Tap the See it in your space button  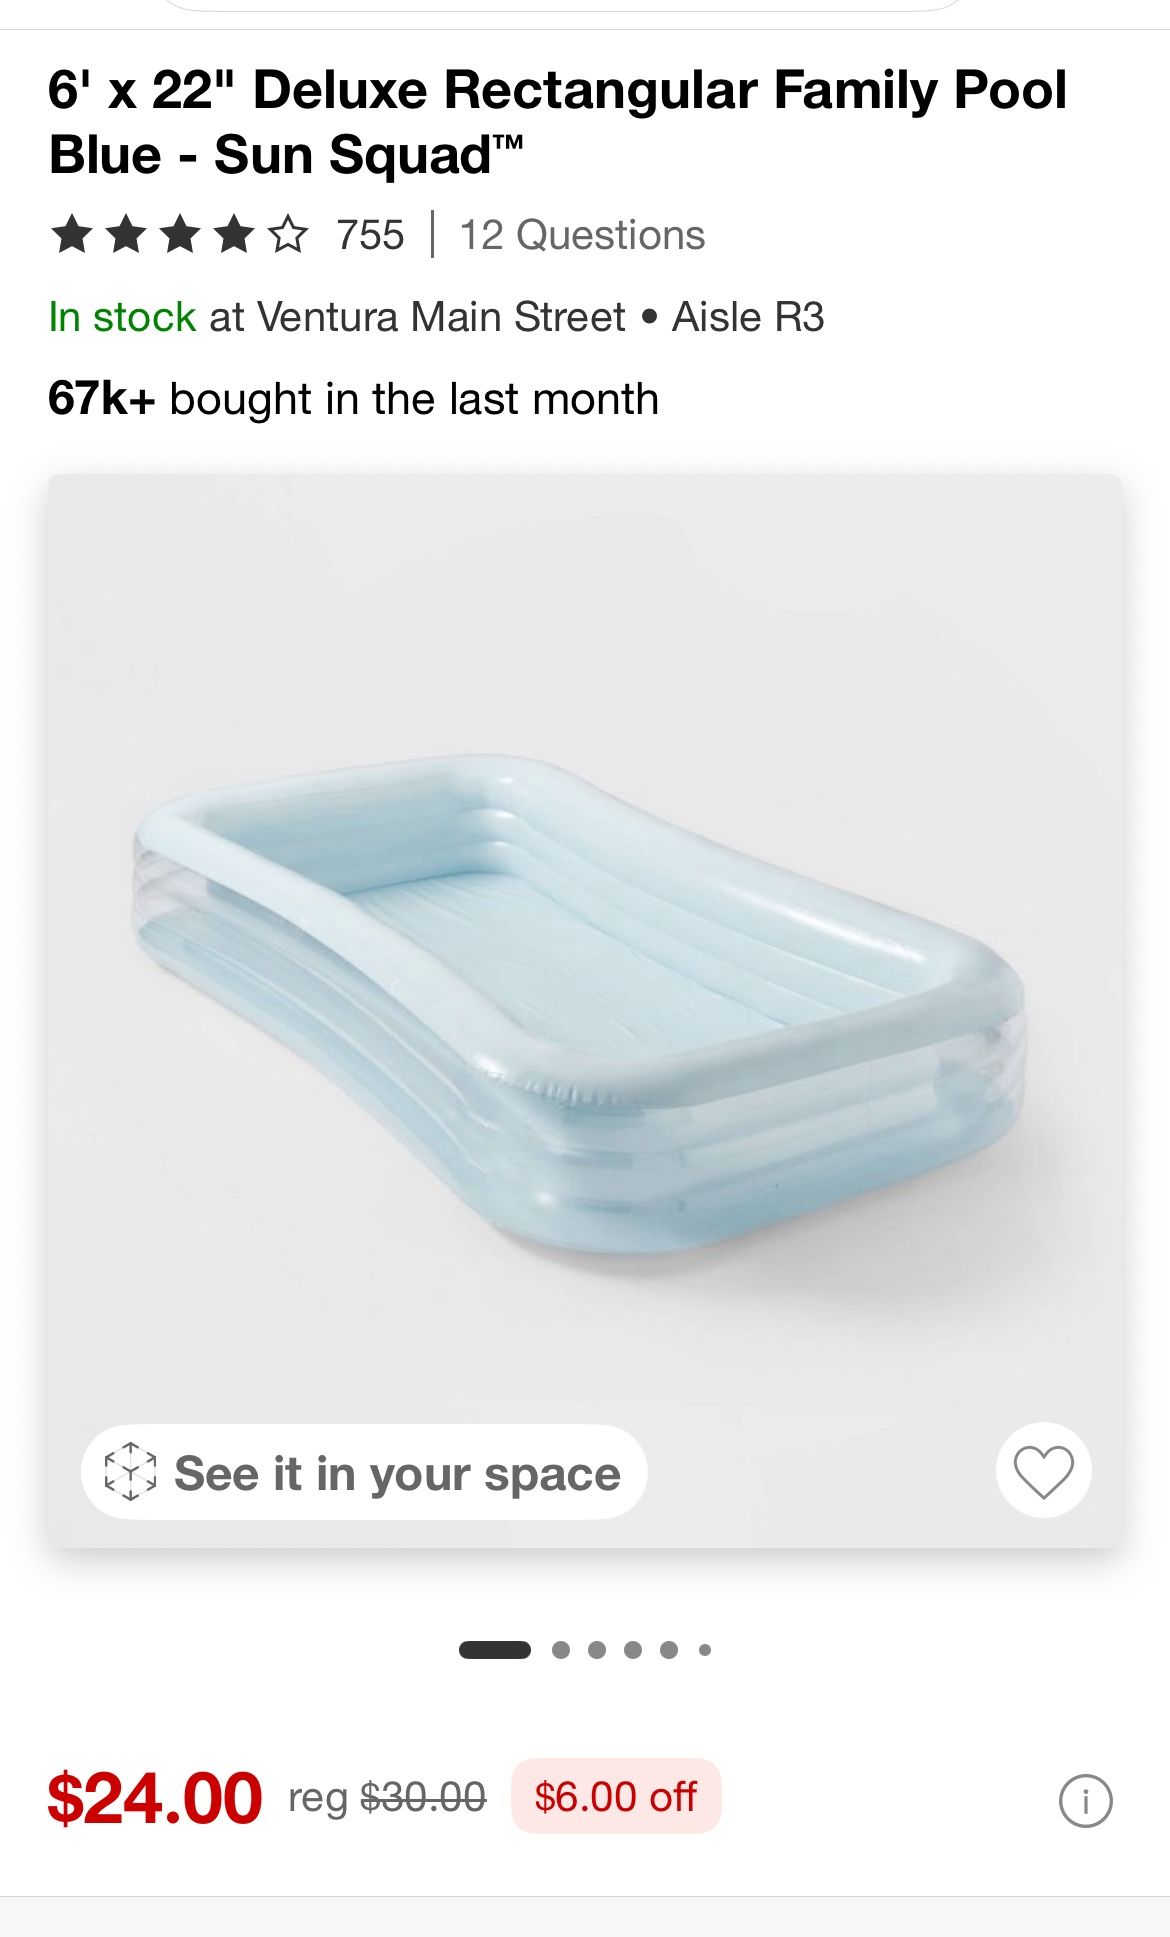(x=364, y=1473)
